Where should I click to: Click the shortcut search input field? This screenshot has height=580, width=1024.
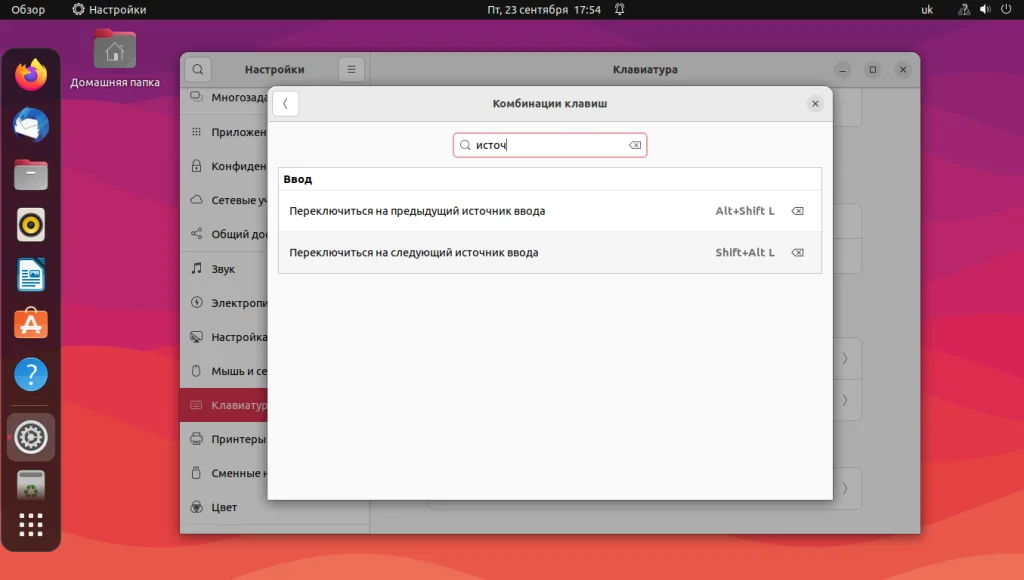point(550,145)
